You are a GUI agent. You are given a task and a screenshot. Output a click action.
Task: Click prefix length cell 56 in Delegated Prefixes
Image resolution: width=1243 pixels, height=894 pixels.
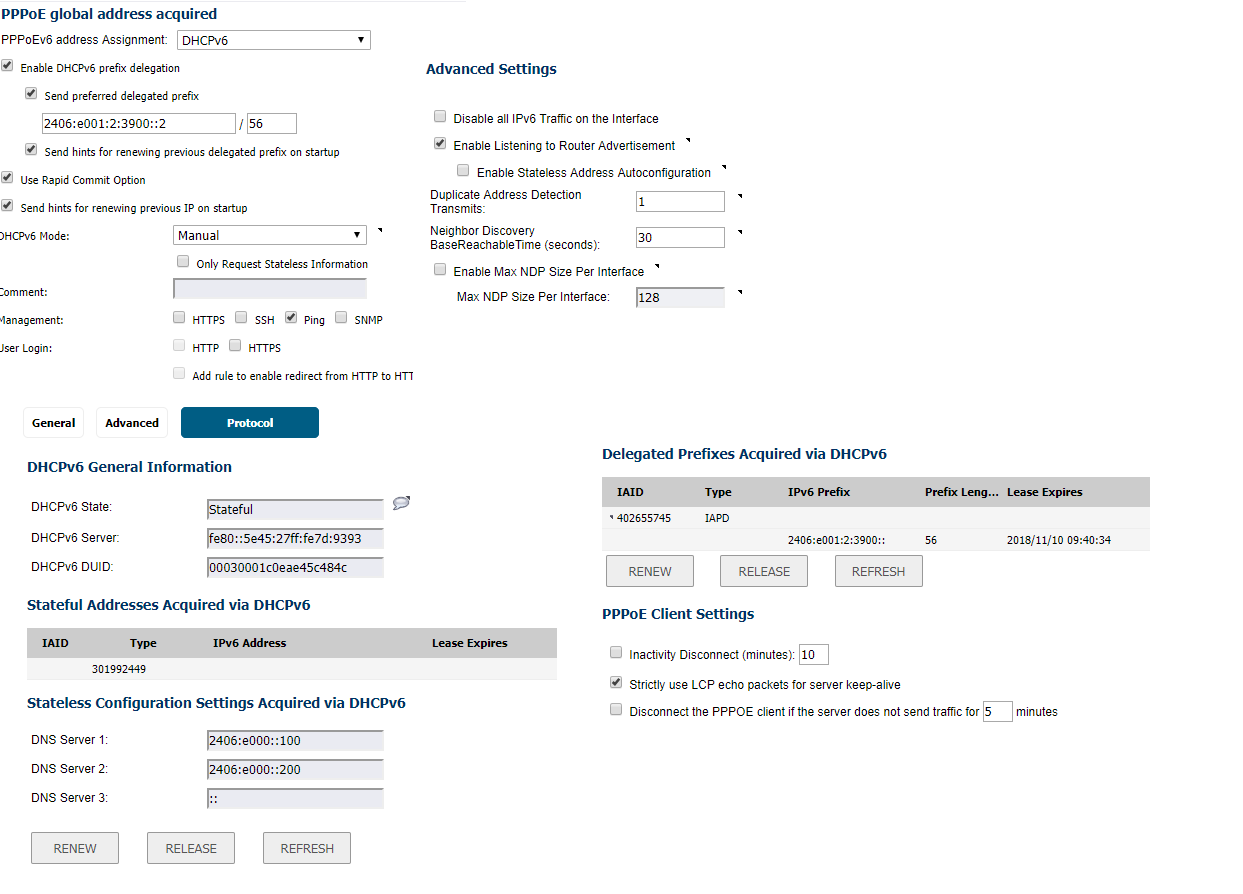click(931, 540)
